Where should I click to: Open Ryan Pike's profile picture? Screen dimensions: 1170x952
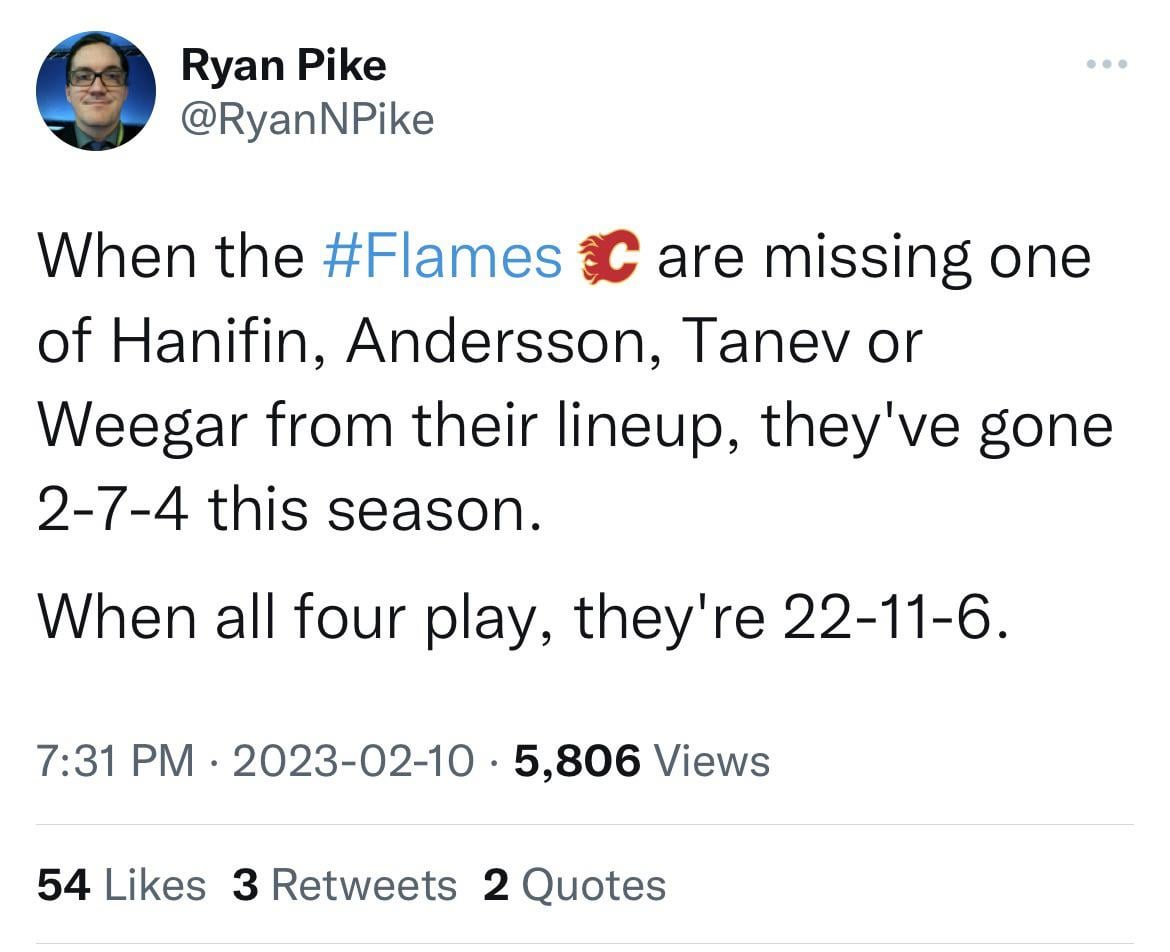pyautogui.click(x=96, y=91)
